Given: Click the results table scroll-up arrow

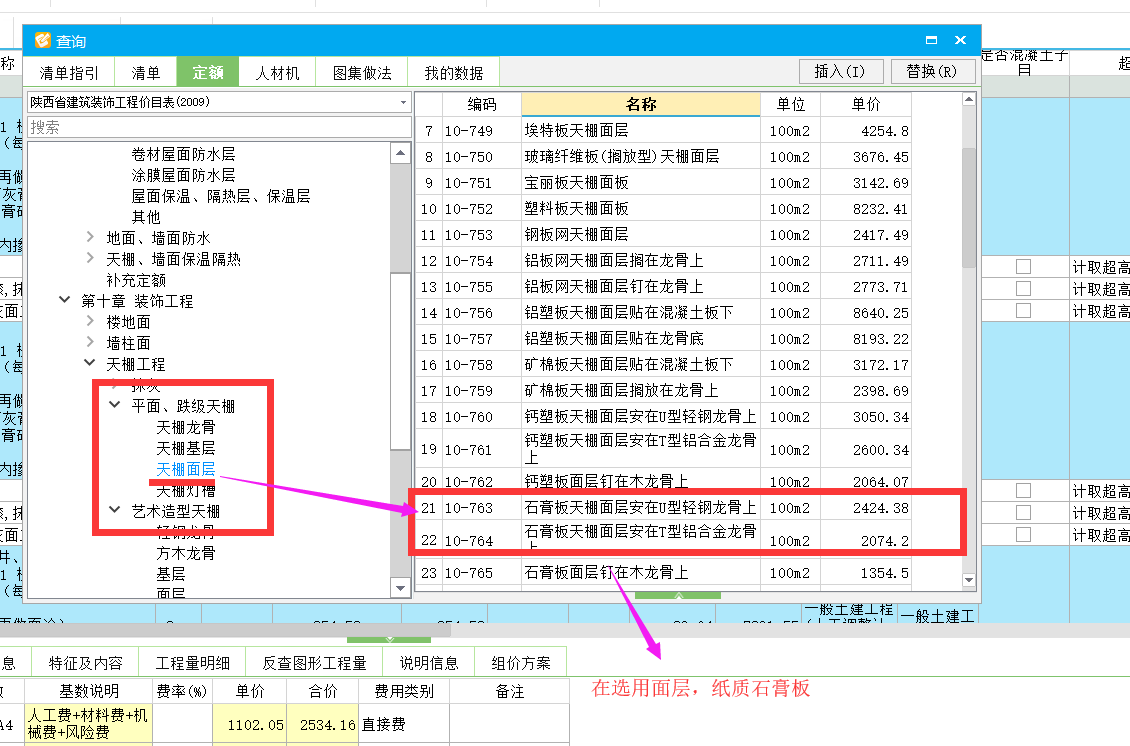Looking at the screenshot, I should [969, 99].
